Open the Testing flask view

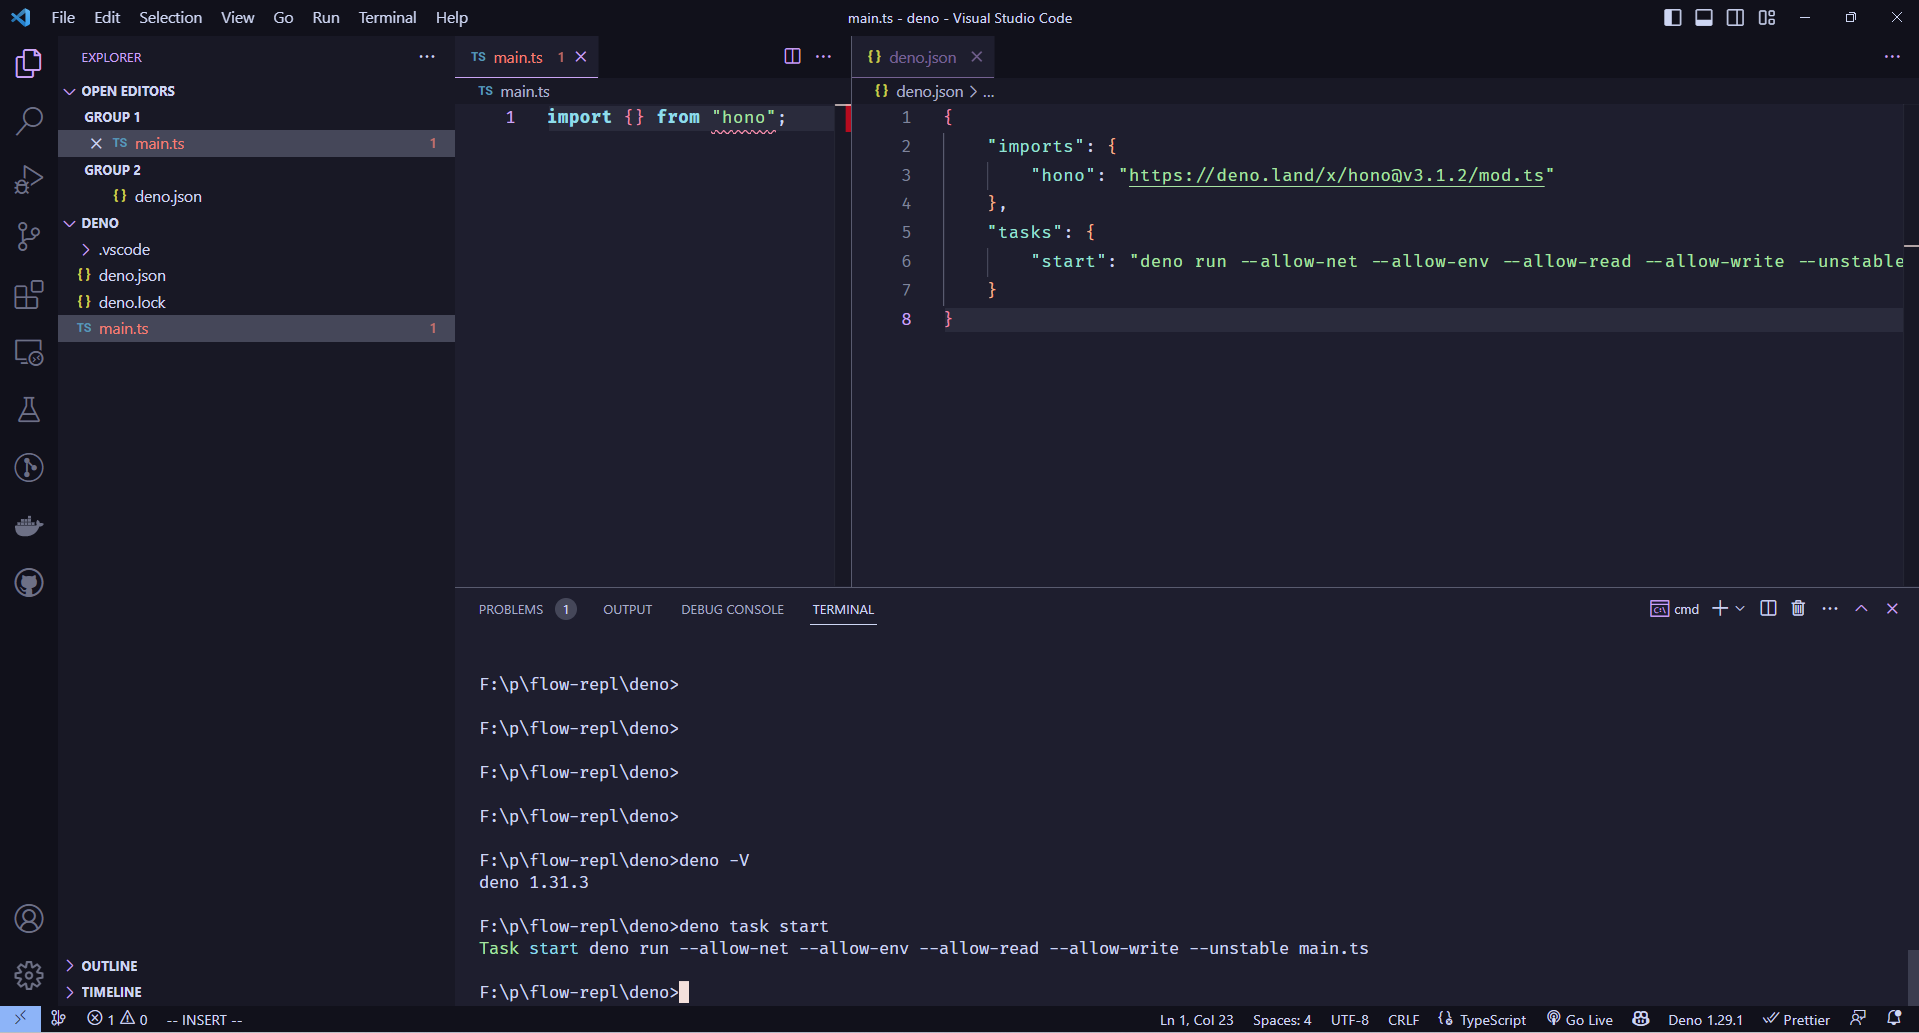(x=29, y=409)
